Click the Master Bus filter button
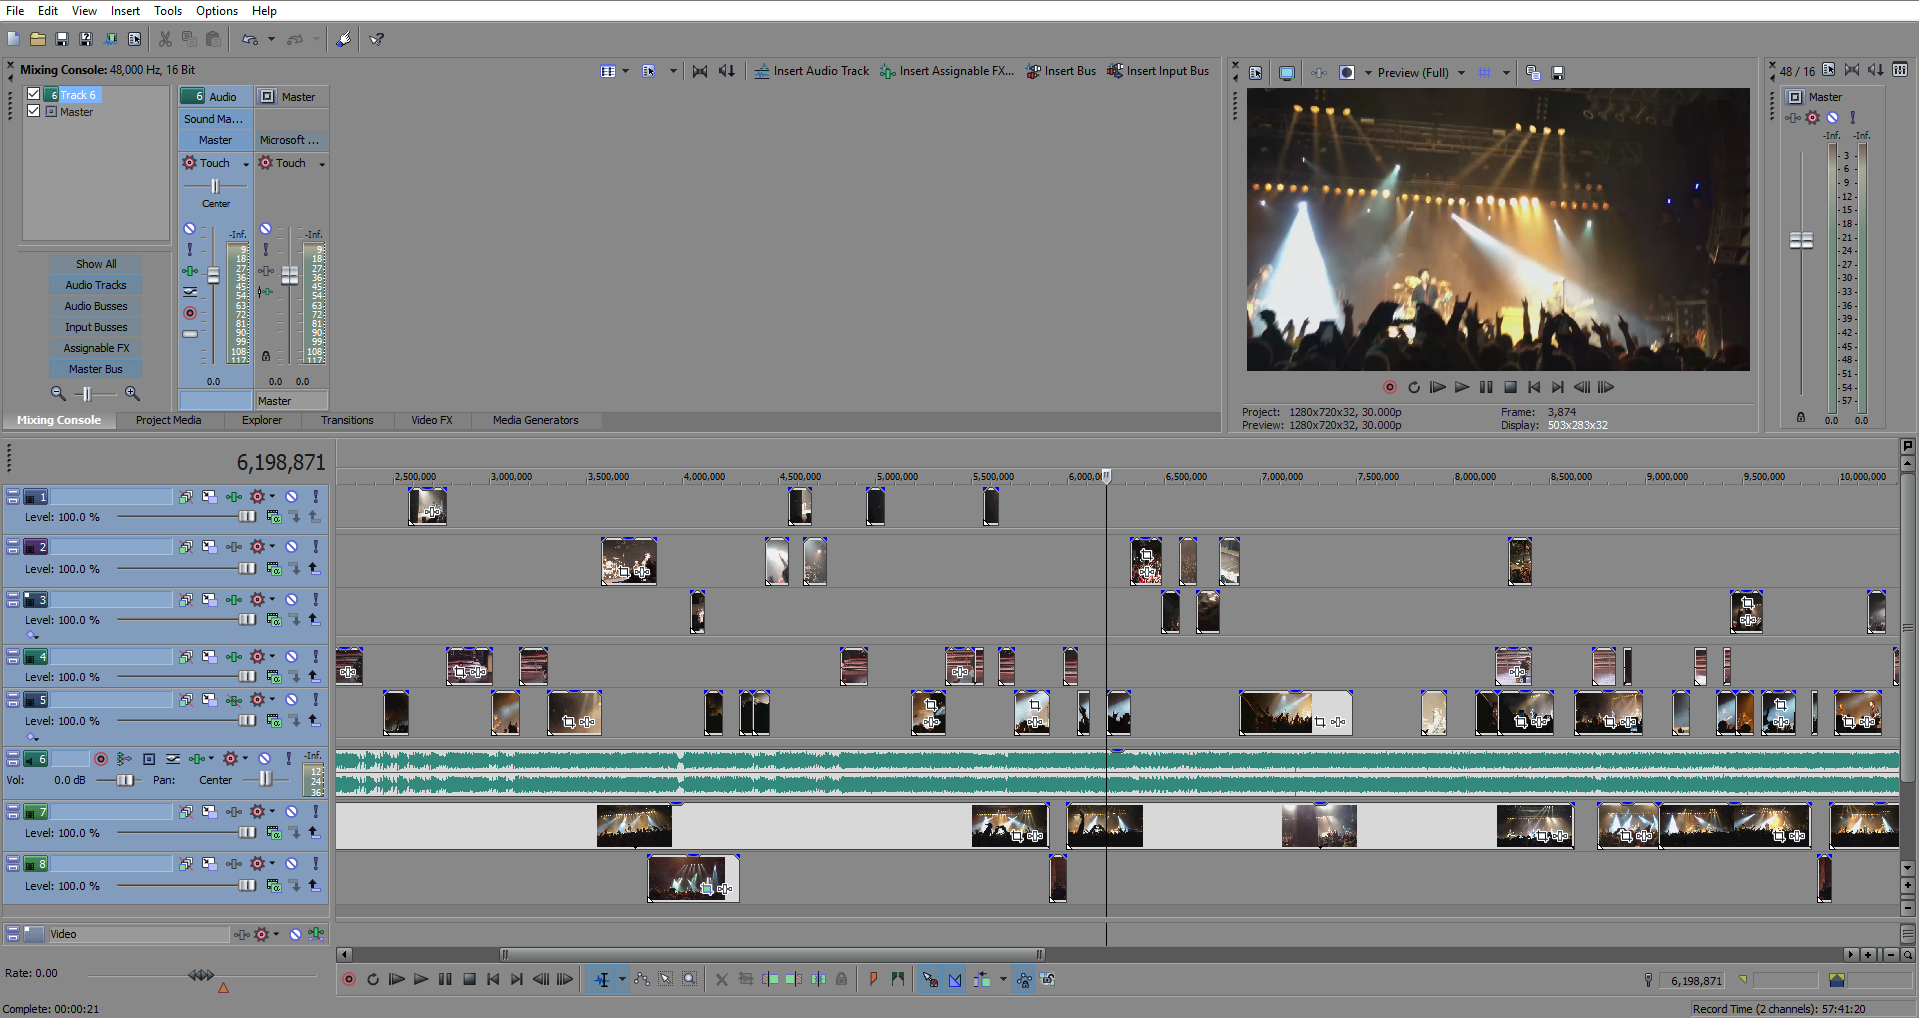This screenshot has width=1919, height=1018. click(96, 369)
